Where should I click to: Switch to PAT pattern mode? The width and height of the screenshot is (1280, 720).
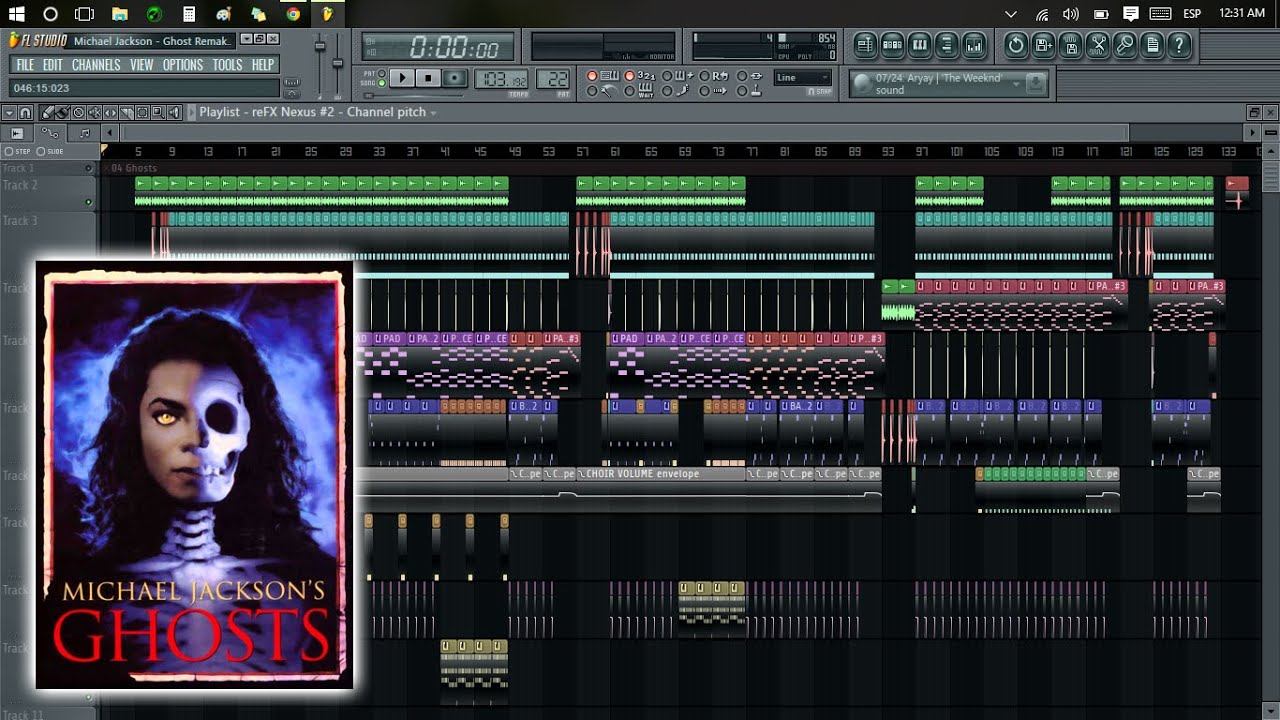pyautogui.click(x=381, y=73)
